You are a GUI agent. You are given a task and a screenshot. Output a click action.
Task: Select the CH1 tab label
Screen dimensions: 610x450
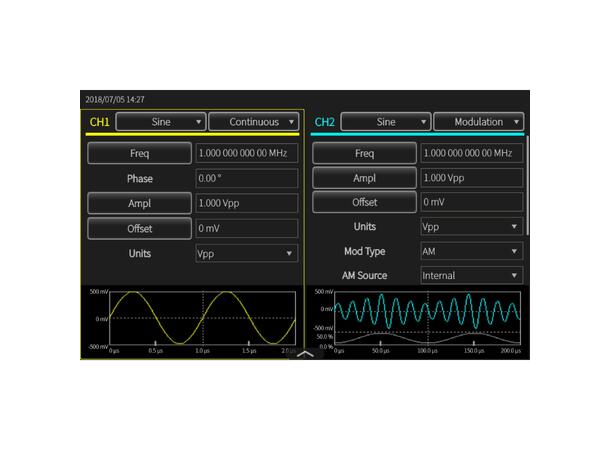[x=100, y=122]
